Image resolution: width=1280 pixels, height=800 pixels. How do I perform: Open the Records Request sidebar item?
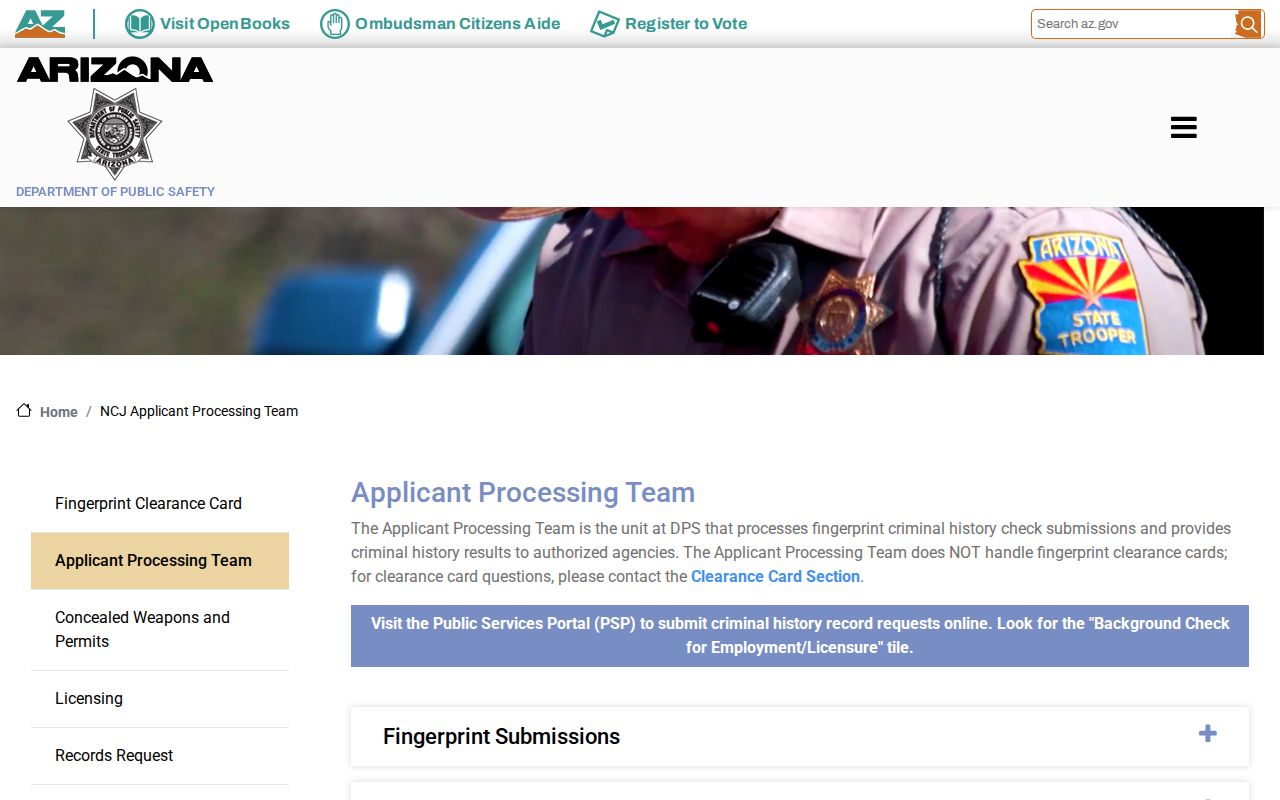160,756
